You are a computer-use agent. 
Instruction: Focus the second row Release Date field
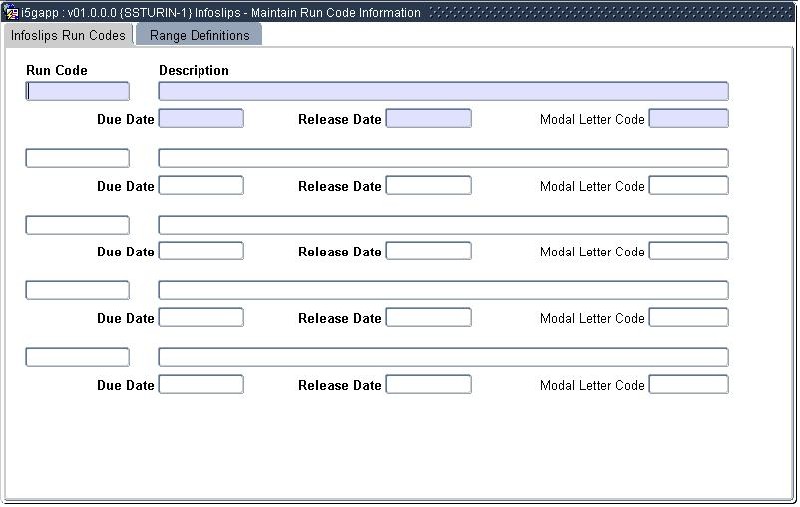428,185
